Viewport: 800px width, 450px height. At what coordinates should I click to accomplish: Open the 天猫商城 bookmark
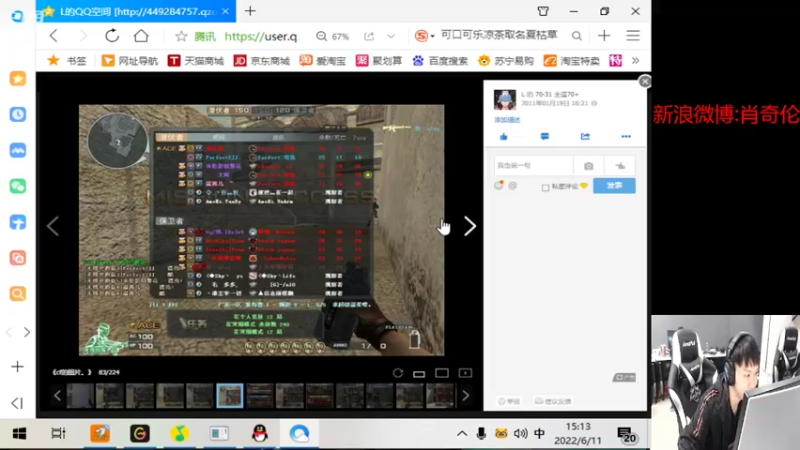pyautogui.click(x=196, y=61)
